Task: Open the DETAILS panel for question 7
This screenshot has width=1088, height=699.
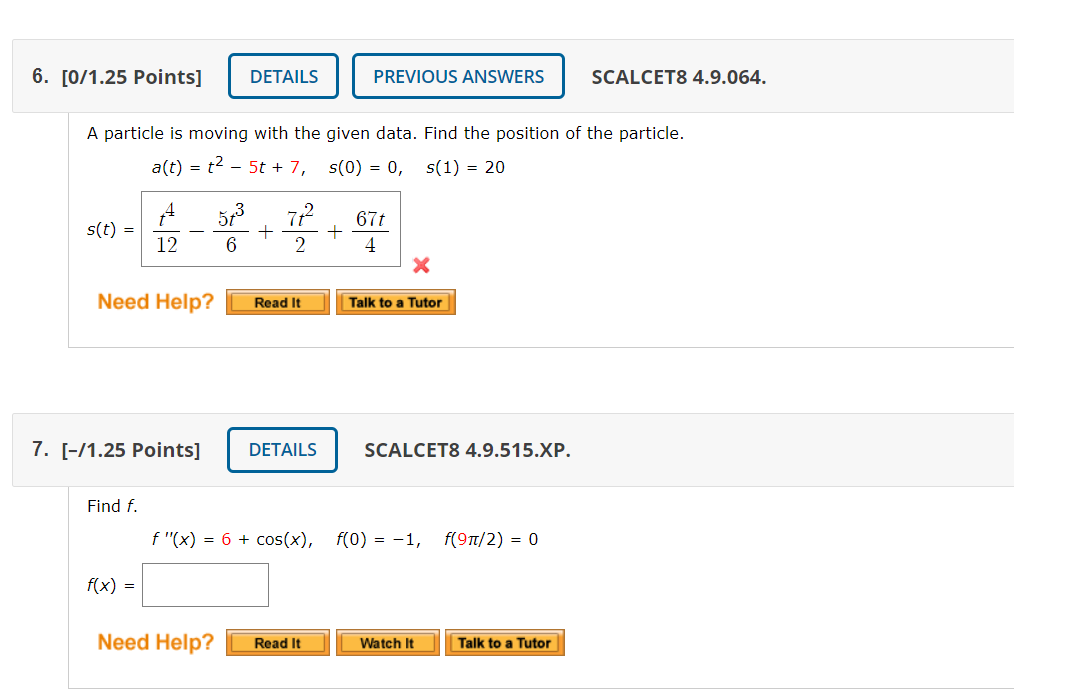Action: pyautogui.click(x=282, y=450)
